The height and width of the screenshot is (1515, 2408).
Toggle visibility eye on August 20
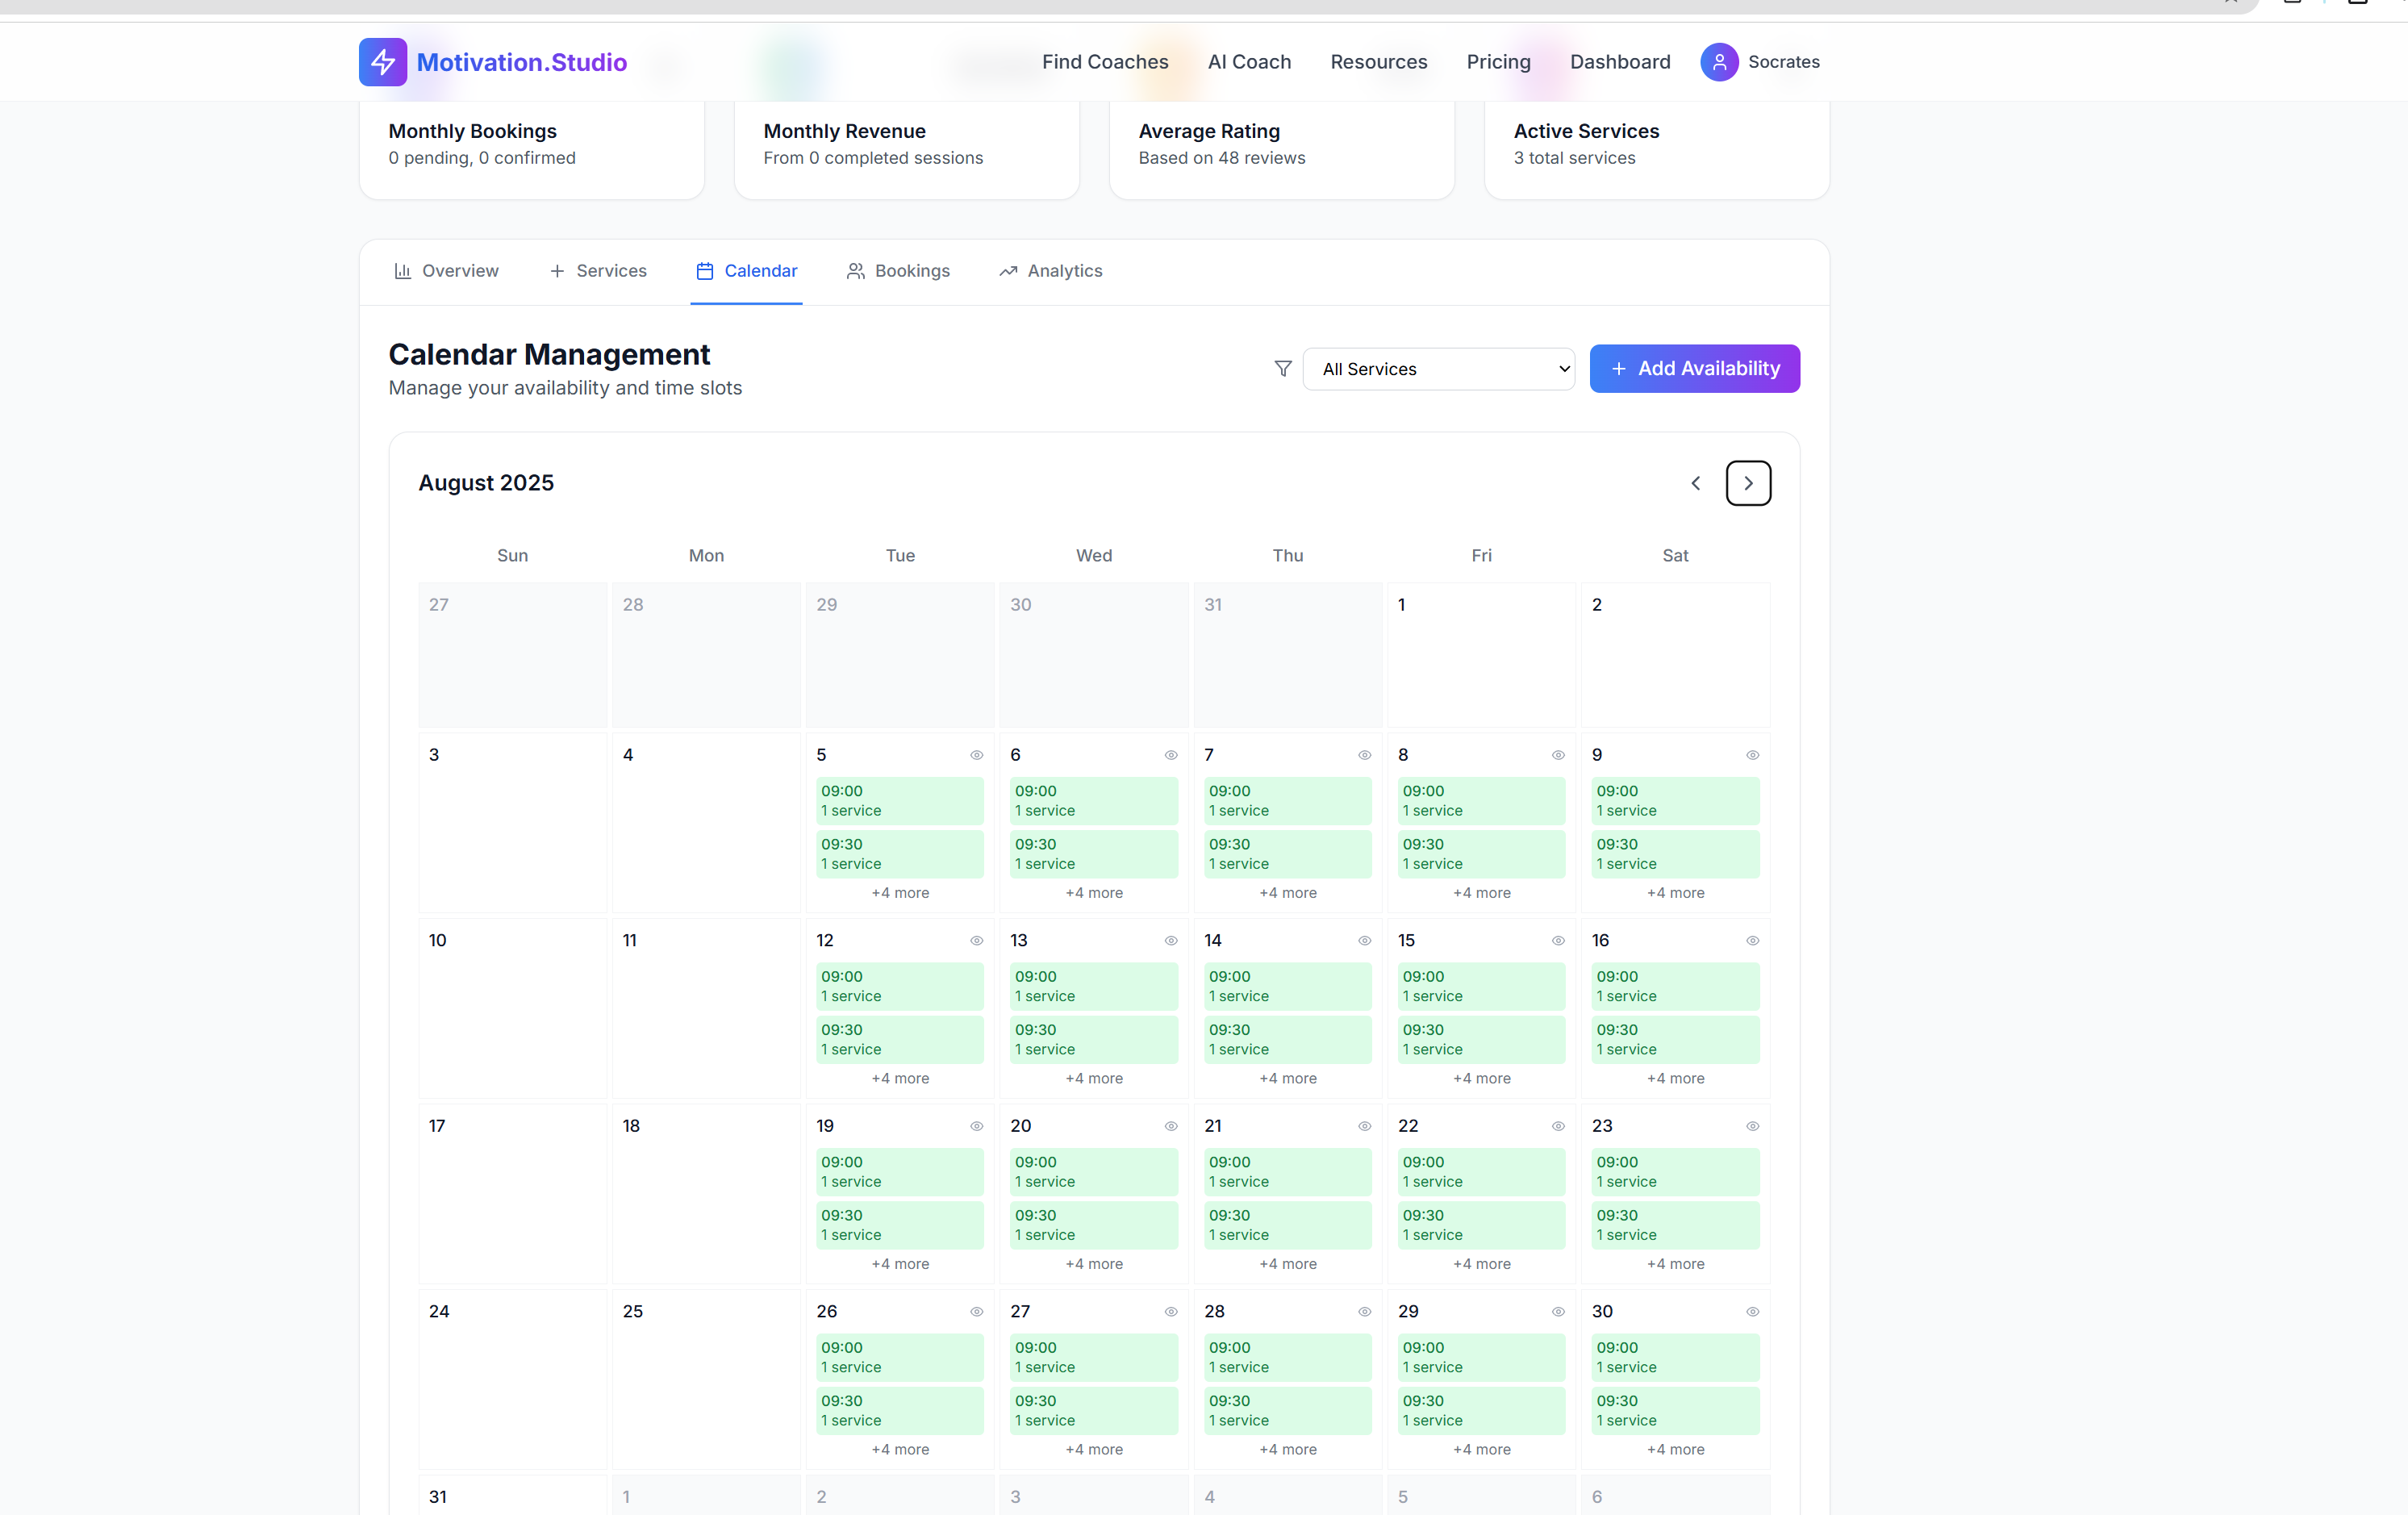point(1170,1126)
